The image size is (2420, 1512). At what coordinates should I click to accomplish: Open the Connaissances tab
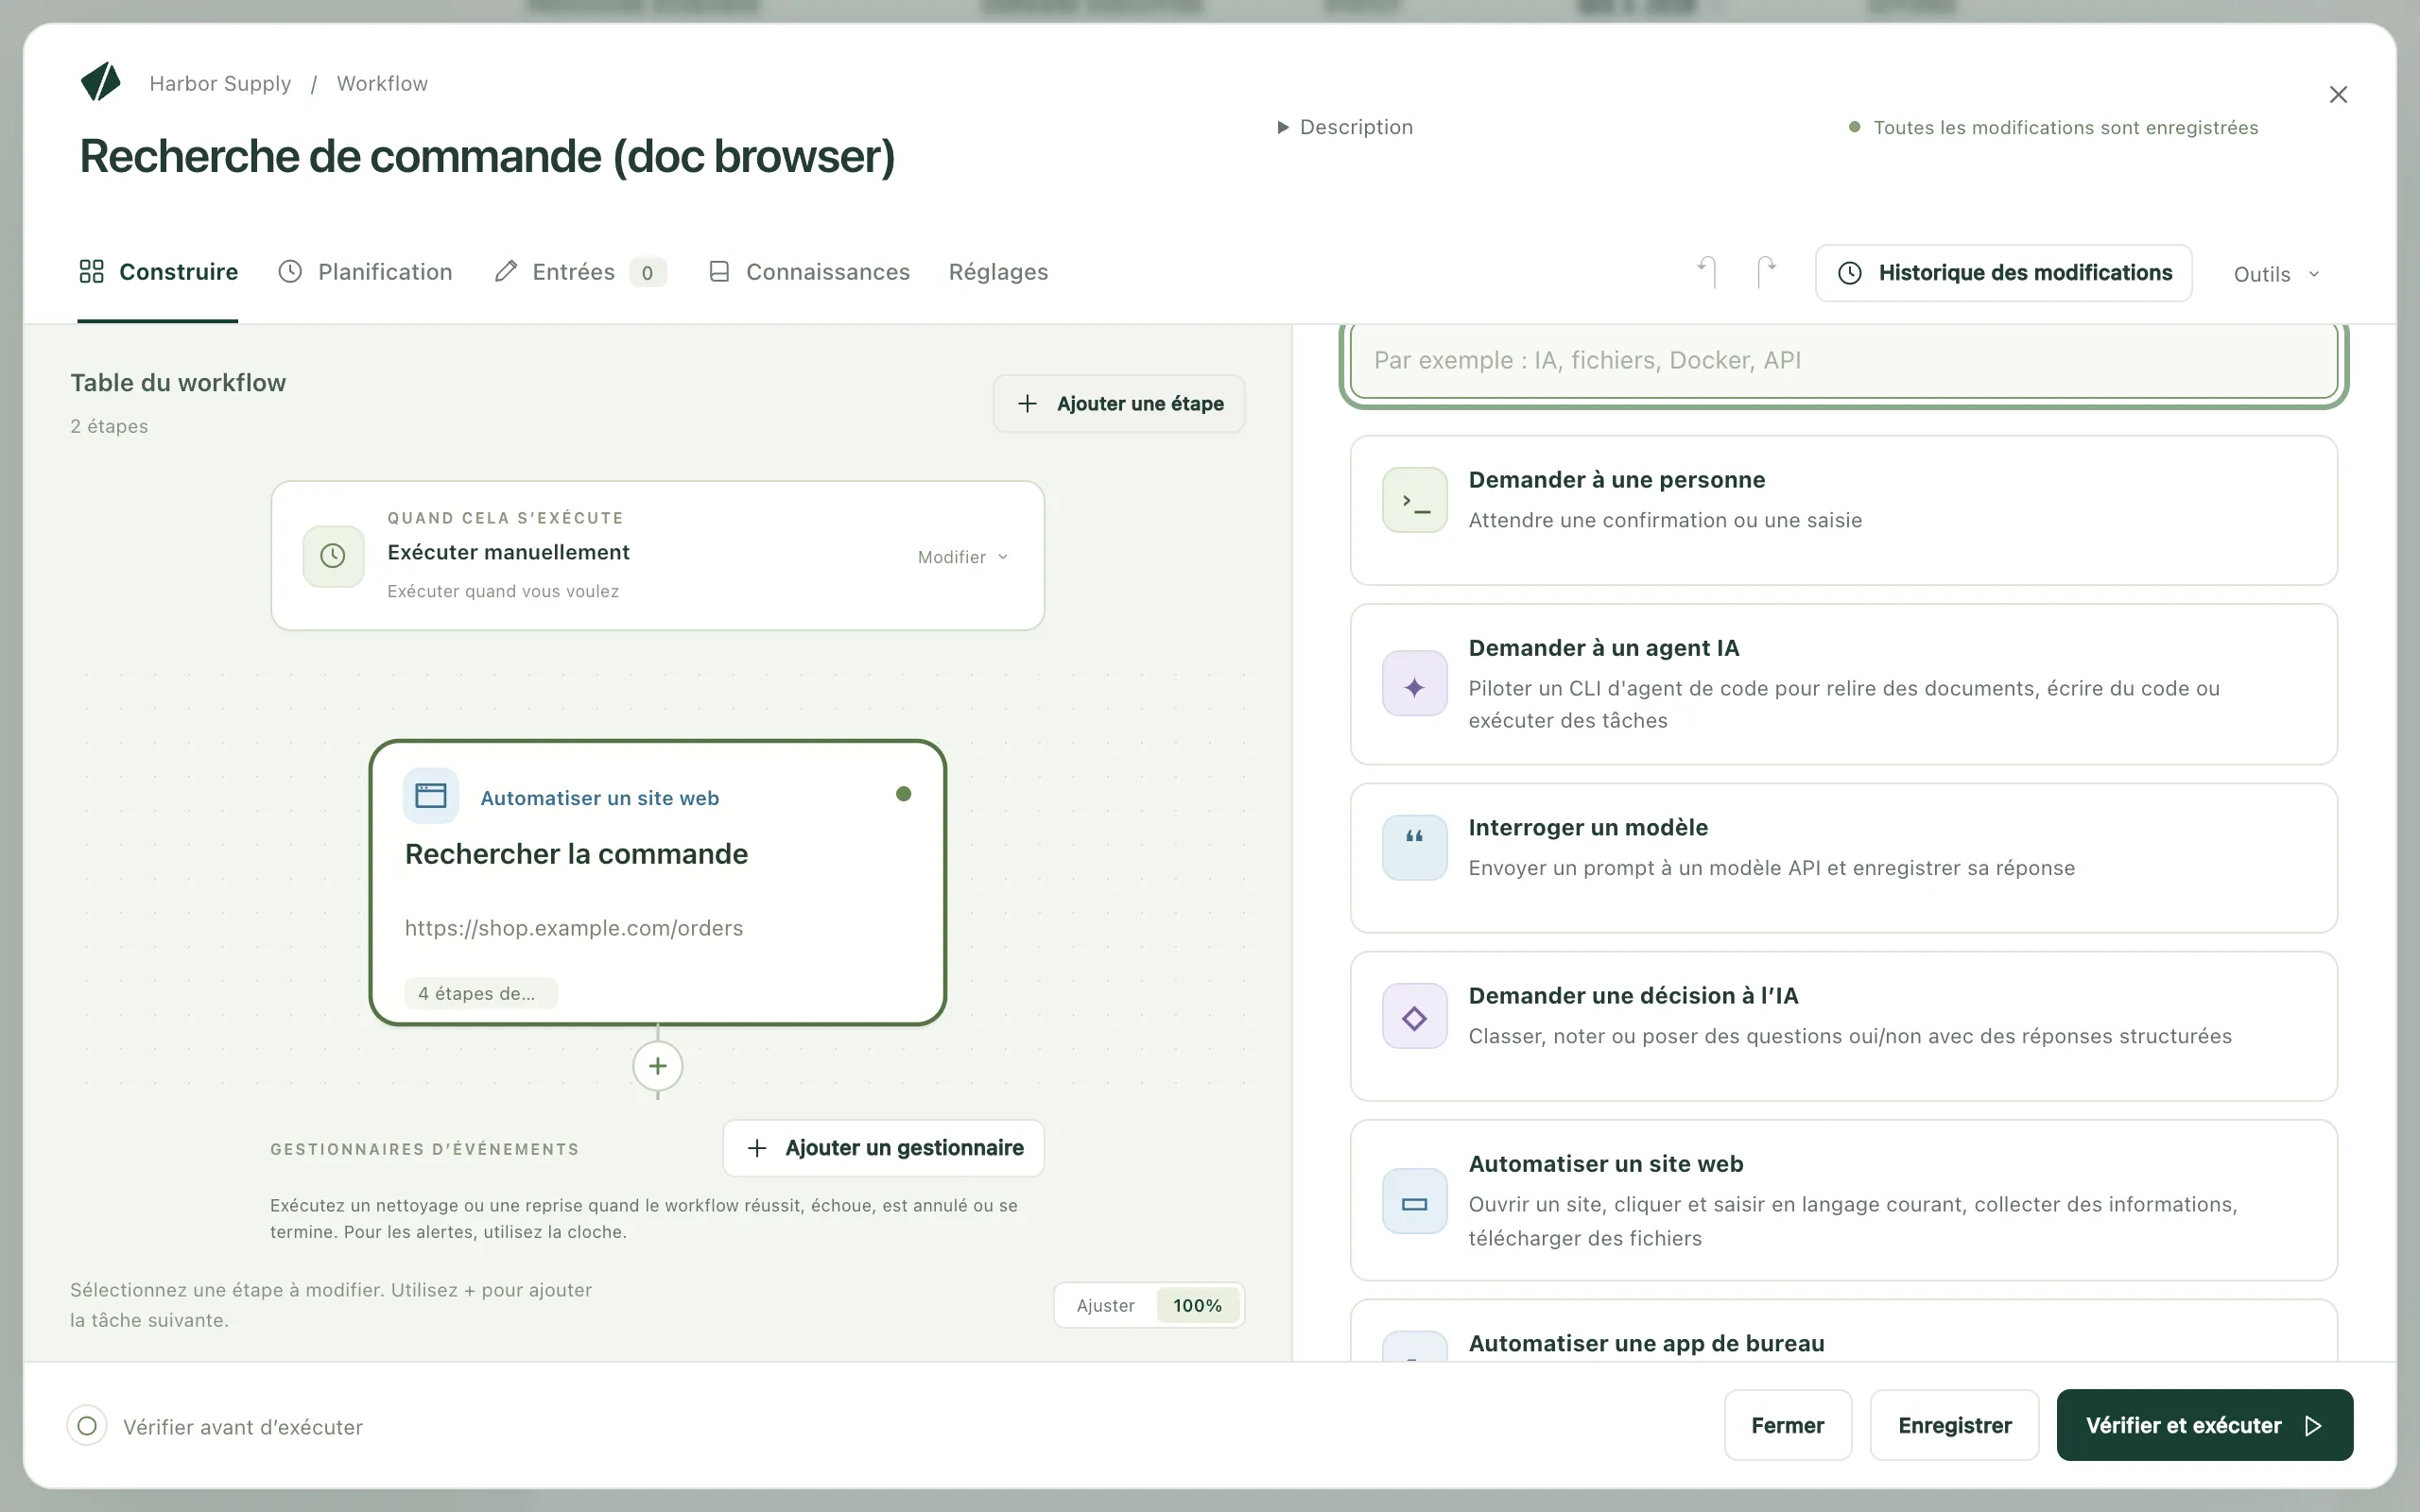pyautogui.click(x=809, y=272)
